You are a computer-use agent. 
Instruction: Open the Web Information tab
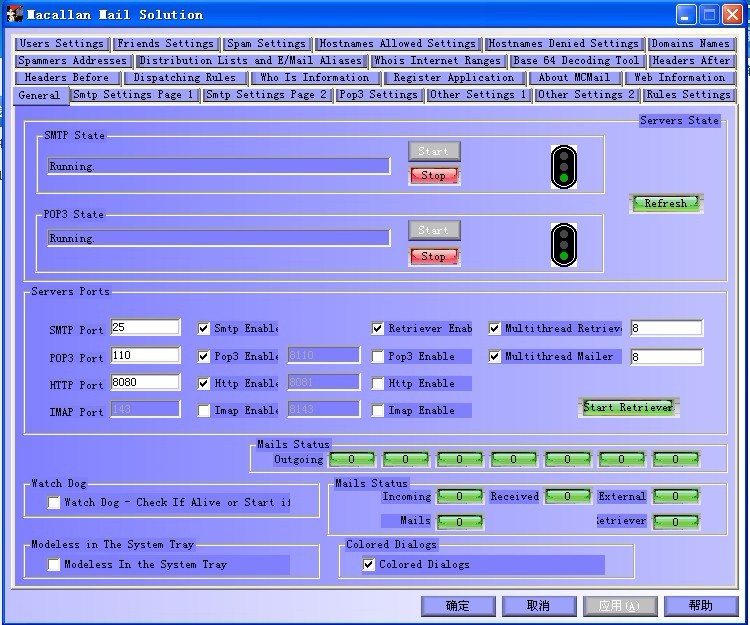click(x=680, y=77)
